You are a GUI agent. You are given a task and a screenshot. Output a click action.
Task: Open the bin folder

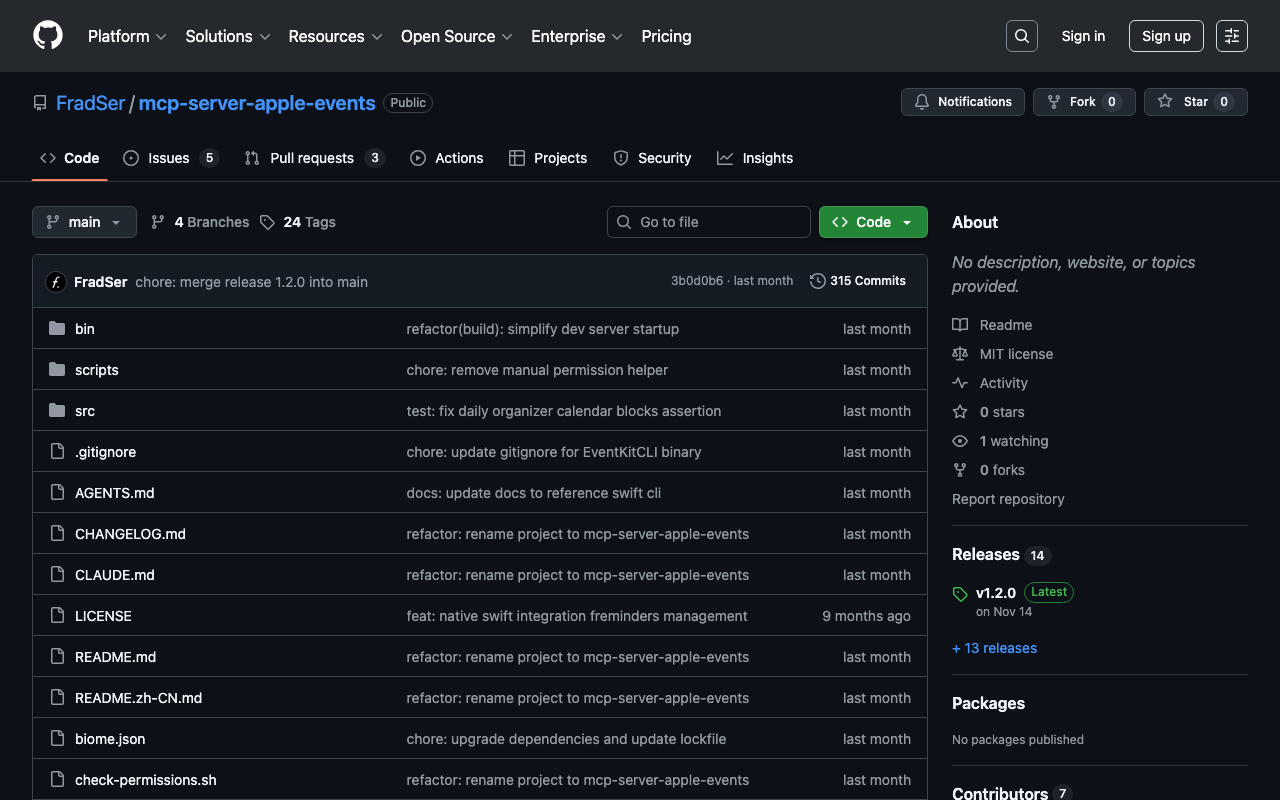click(x=85, y=329)
